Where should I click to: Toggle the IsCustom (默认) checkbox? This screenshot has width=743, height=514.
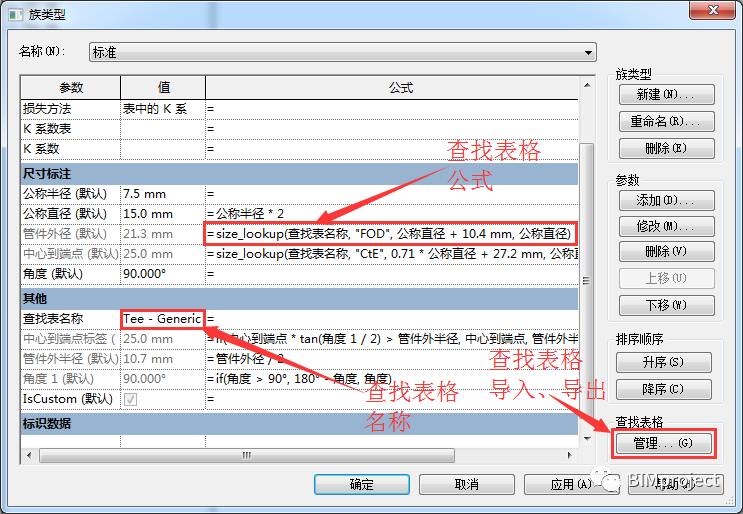point(130,399)
